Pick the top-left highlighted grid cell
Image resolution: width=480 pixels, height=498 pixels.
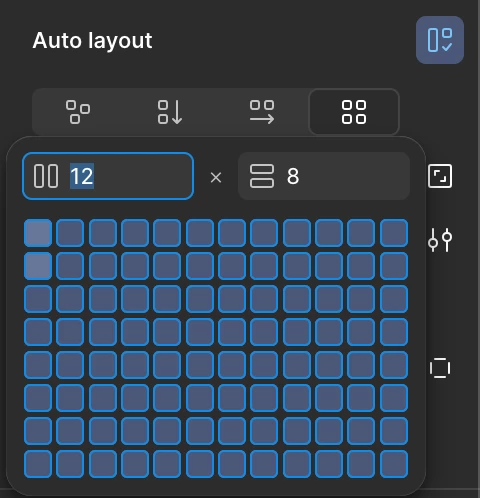pos(38,233)
